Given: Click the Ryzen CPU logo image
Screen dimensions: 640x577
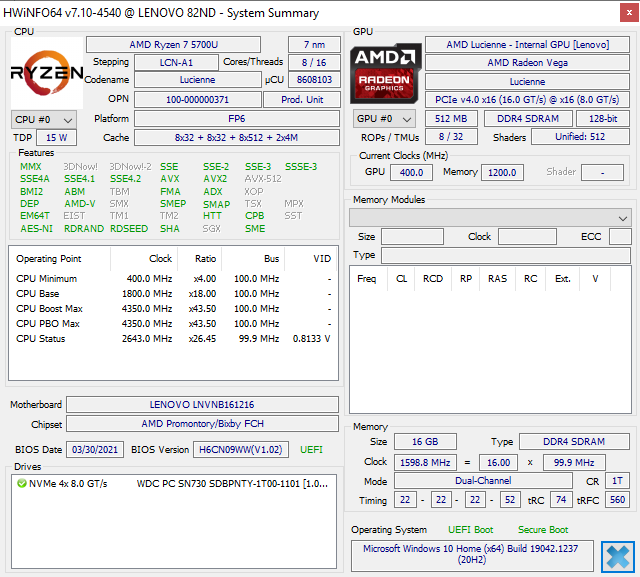Looking at the screenshot, I should point(47,73).
